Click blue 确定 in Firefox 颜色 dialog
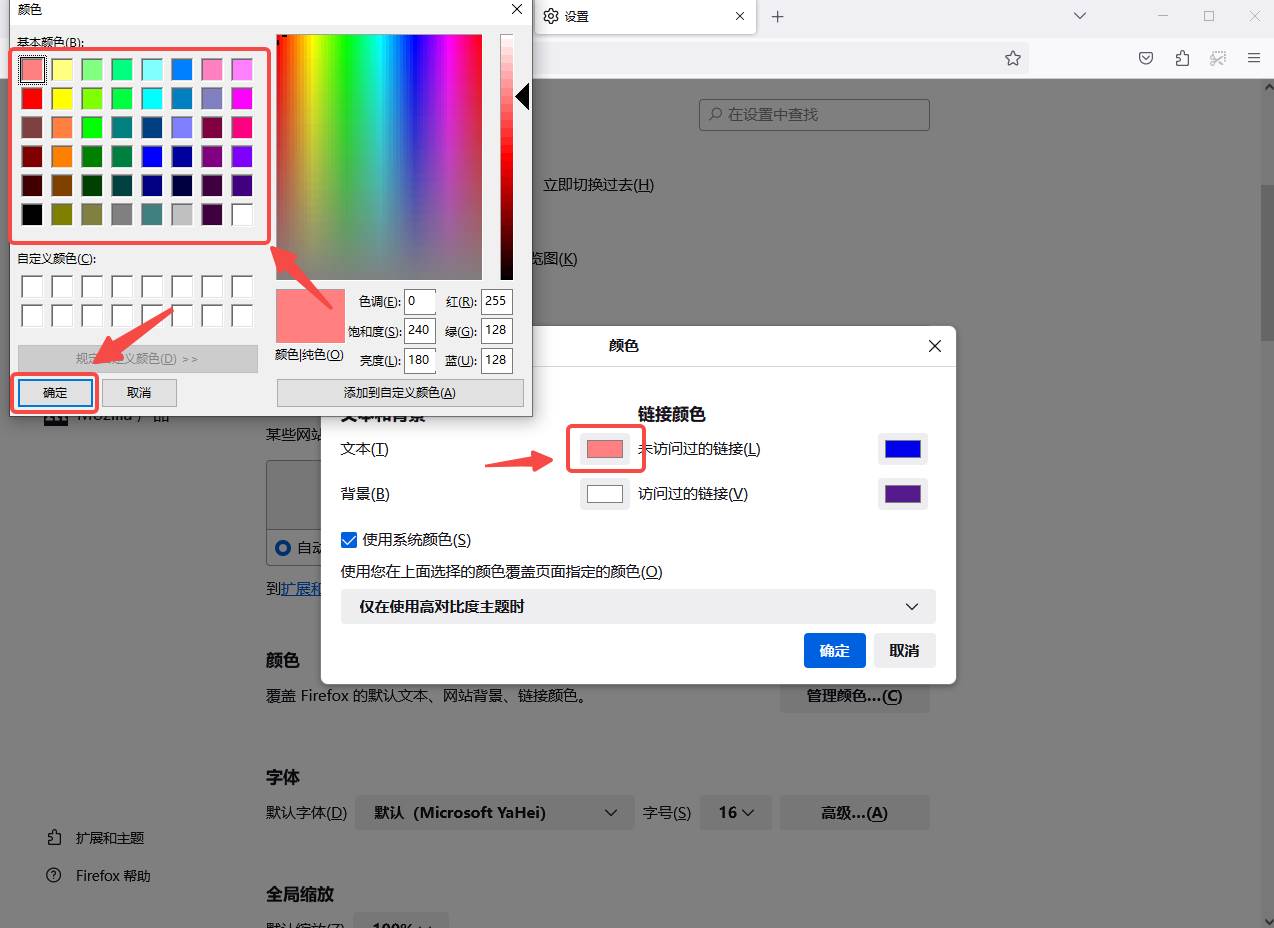This screenshot has width=1274, height=928. 835,650
